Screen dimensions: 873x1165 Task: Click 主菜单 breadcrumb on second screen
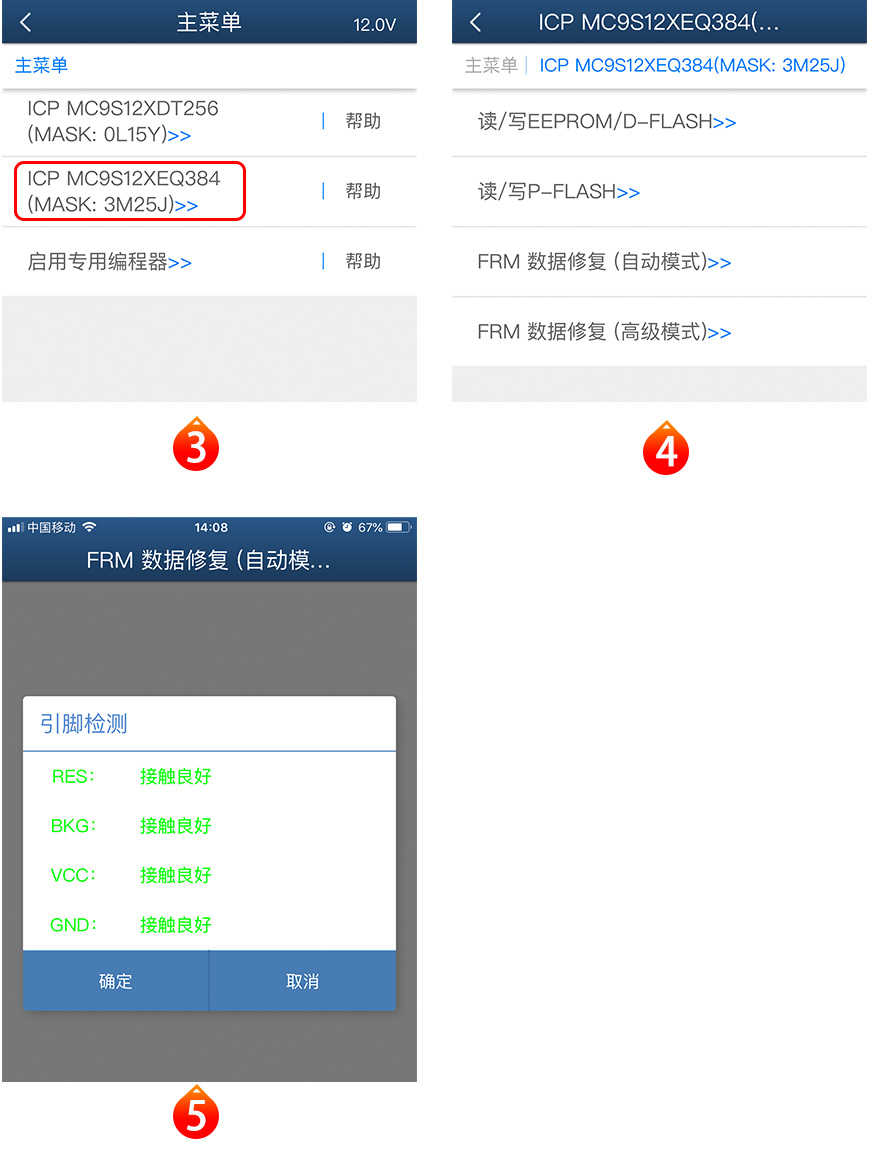point(490,65)
